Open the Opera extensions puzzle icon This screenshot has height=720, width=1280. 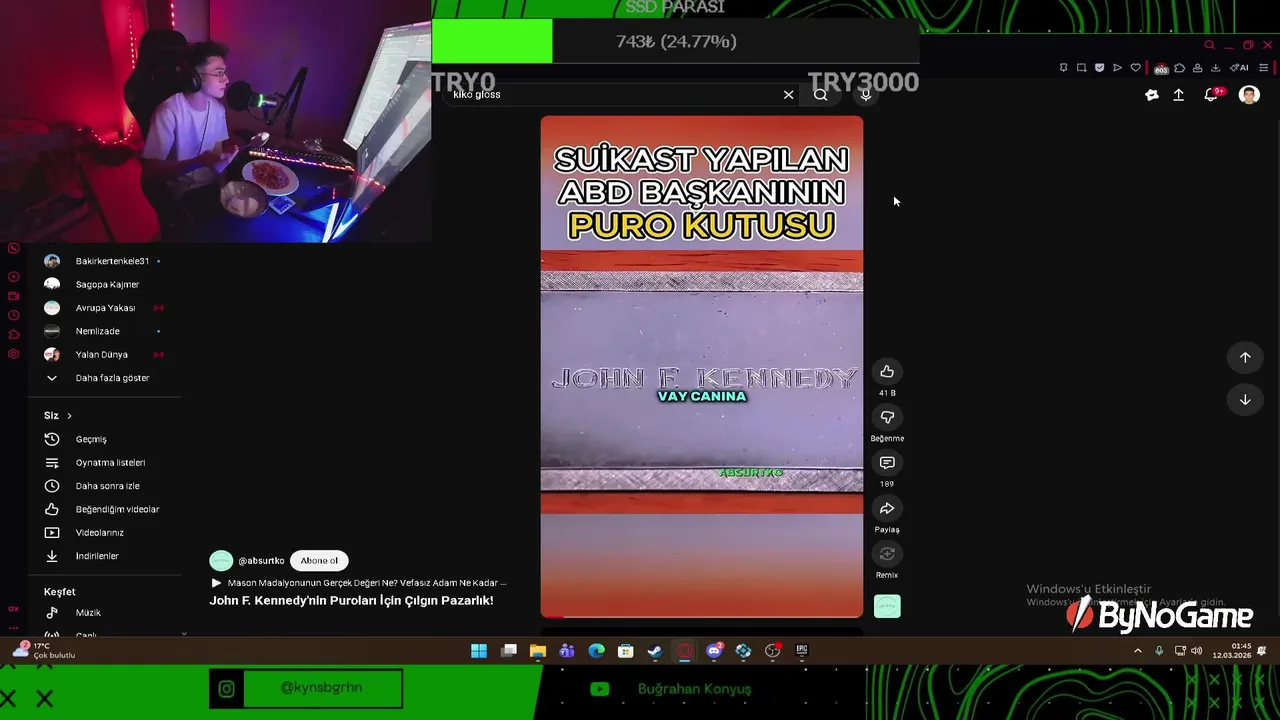(x=1179, y=68)
